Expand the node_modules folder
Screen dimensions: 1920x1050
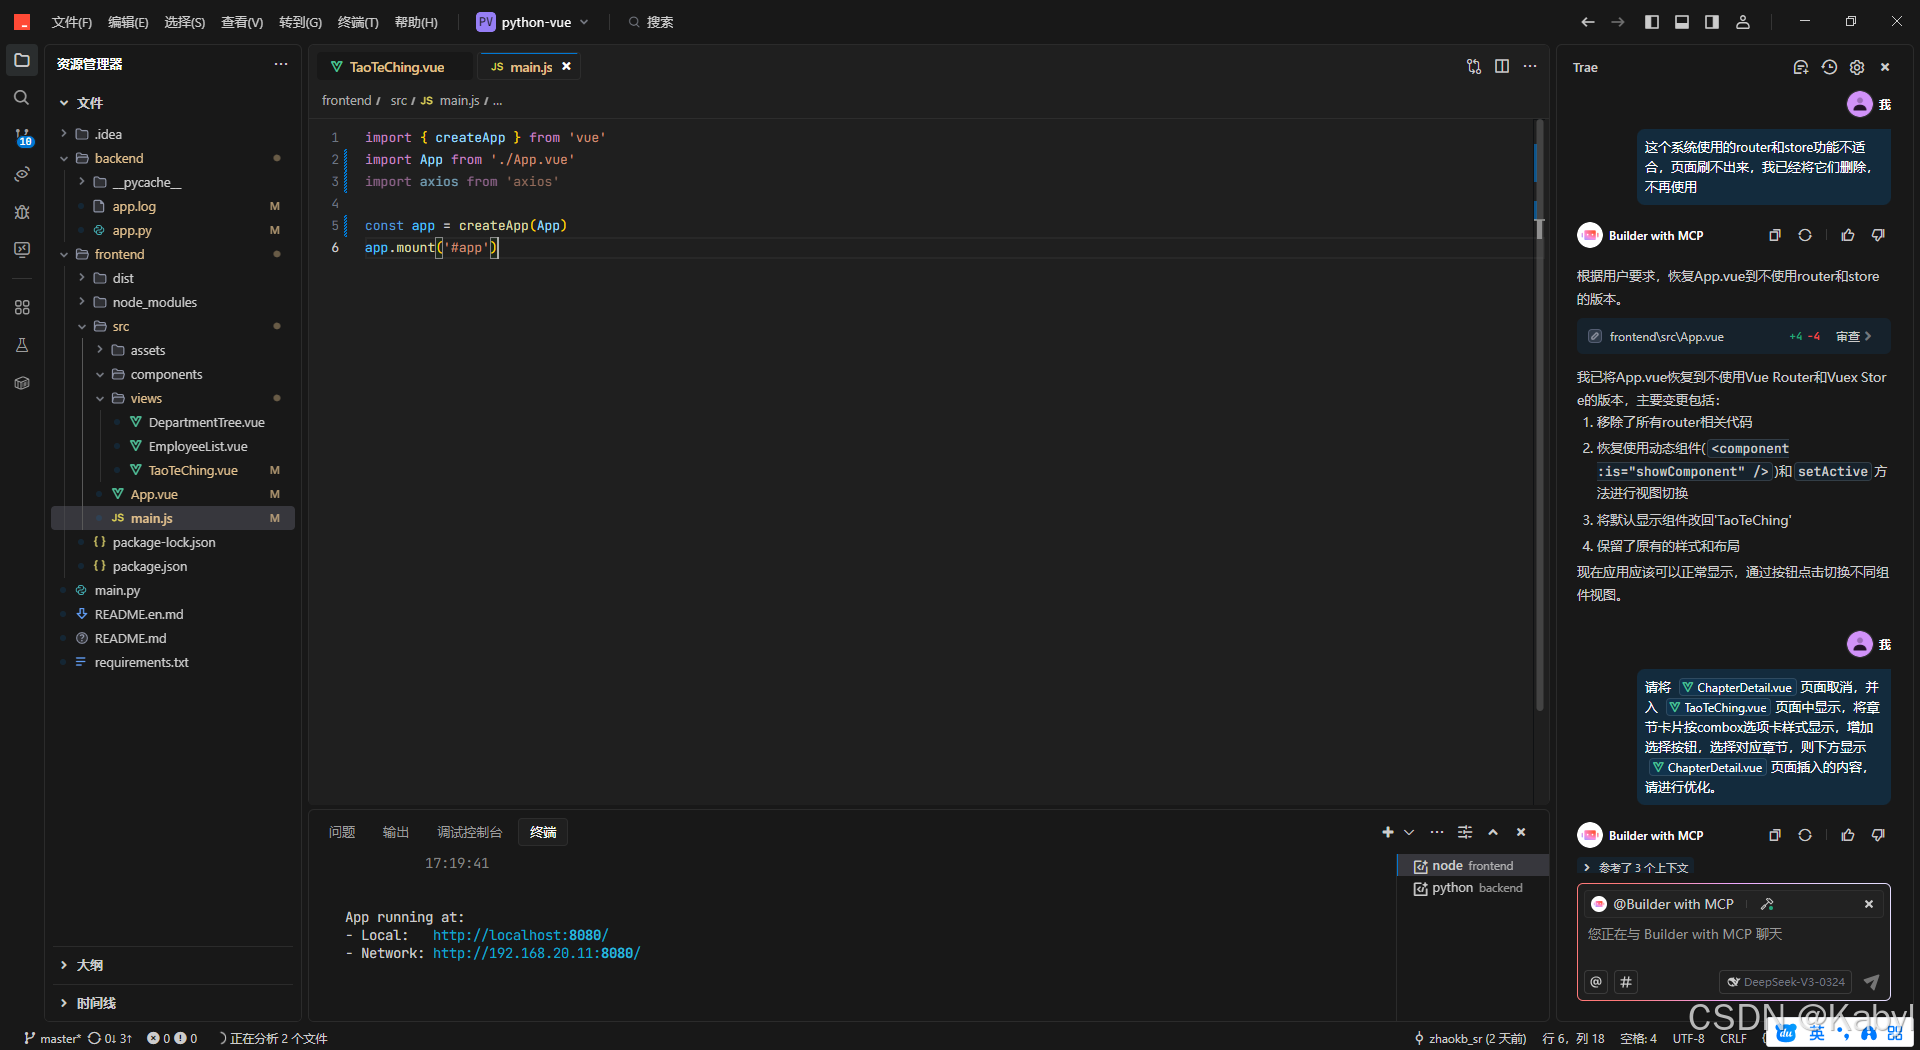(82, 302)
